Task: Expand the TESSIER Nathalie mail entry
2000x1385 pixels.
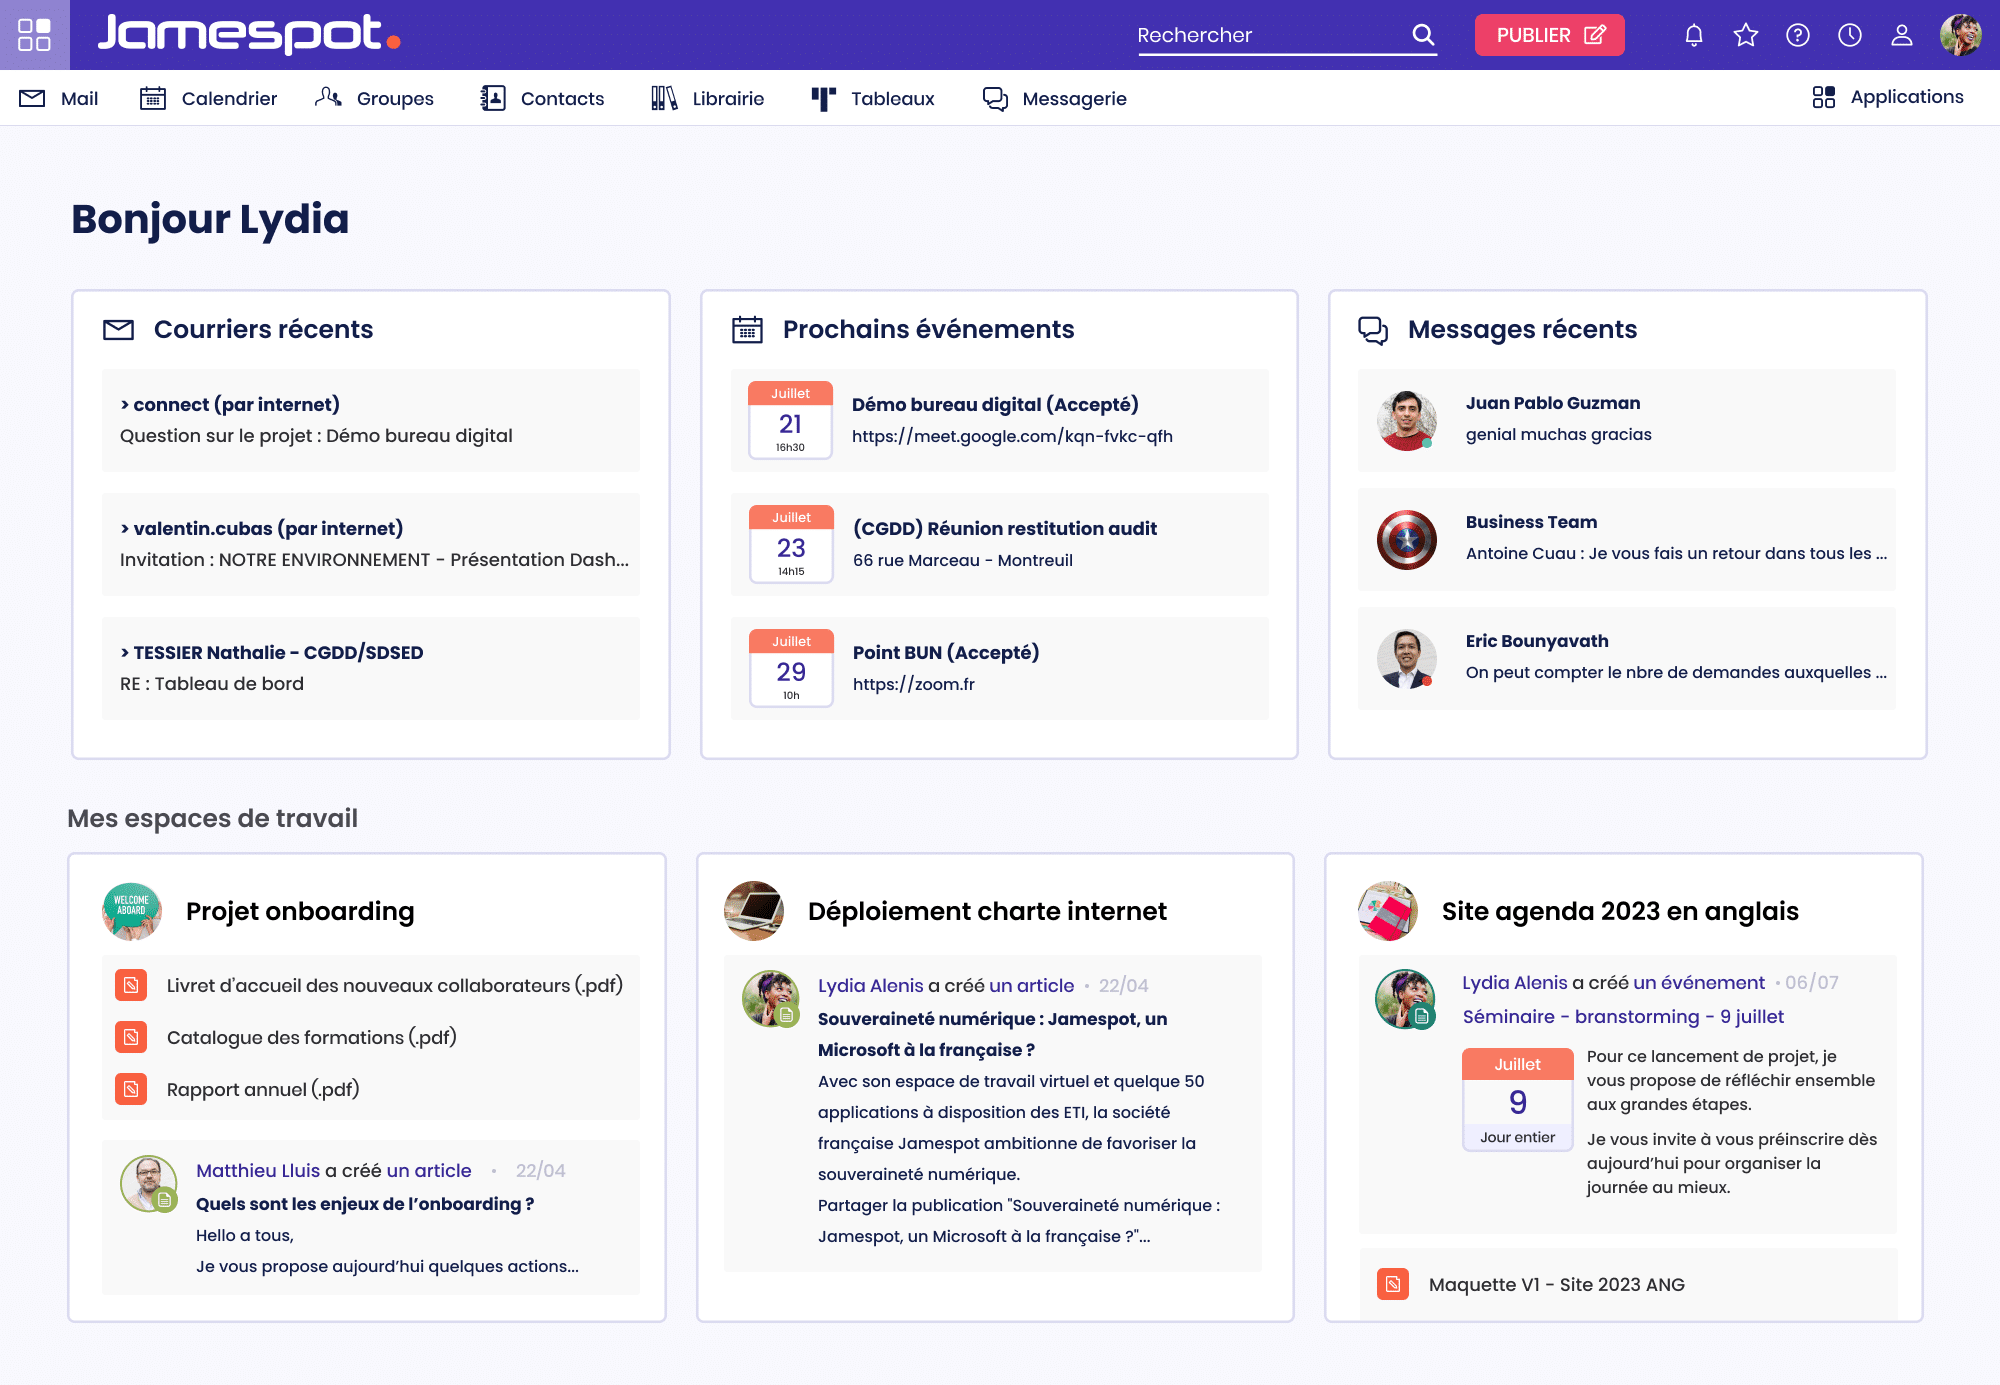Action: coord(371,668)
